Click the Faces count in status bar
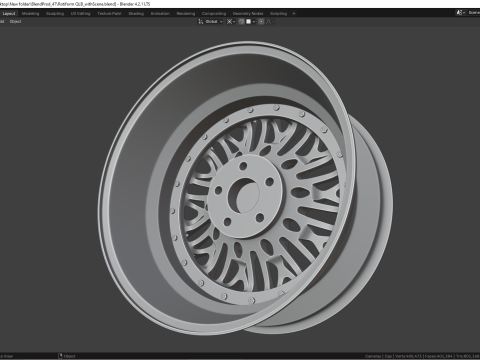Image resolution: width=480 pixels, height=360 pixels. pos(438,356)
